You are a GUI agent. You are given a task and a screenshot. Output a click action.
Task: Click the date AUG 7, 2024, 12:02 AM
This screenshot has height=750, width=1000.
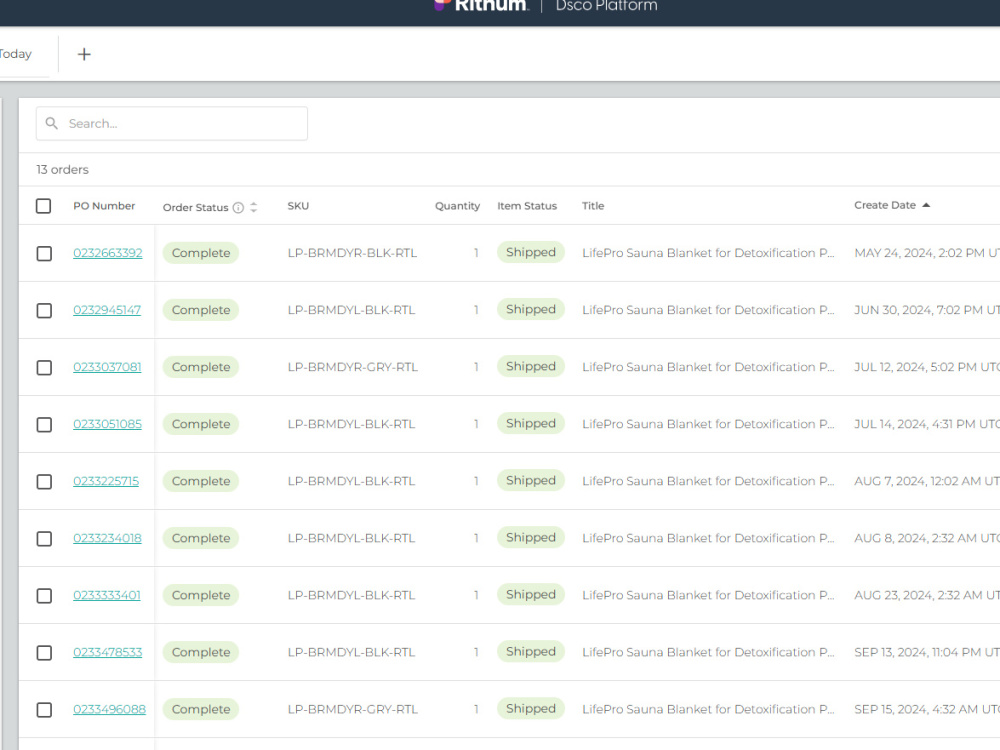point(927,481)
